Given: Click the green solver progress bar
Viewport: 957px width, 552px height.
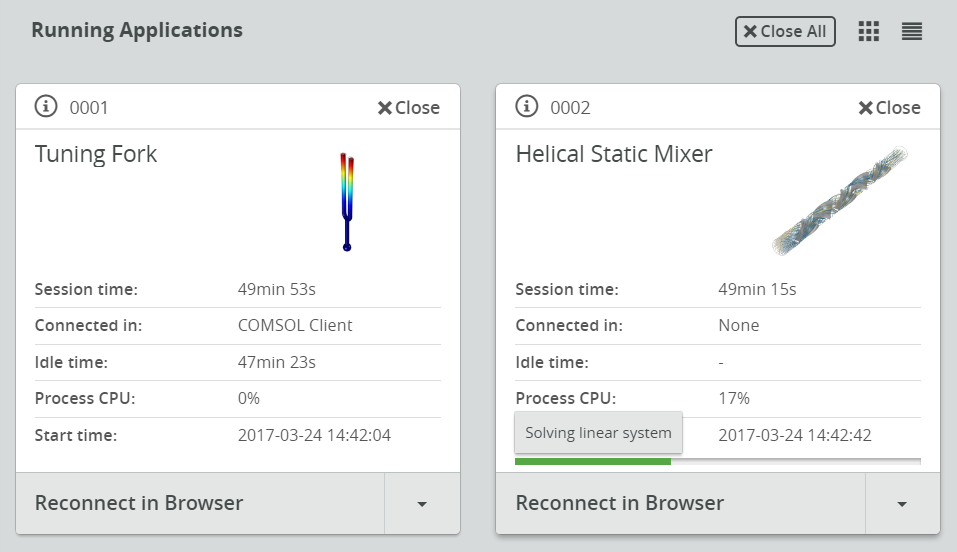Looking at the screenshot, I should coord(593,461).
